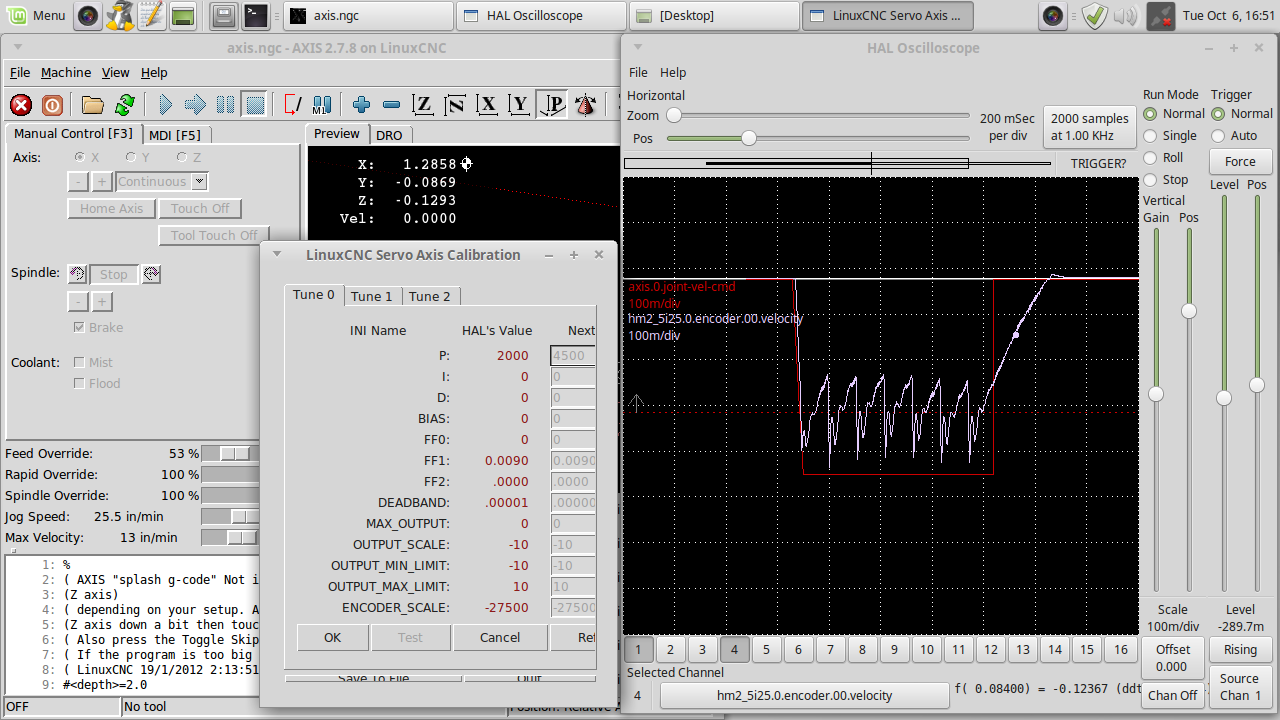Stop program execution square icon
The image size is (1280, 720).
tap(255, 104)
